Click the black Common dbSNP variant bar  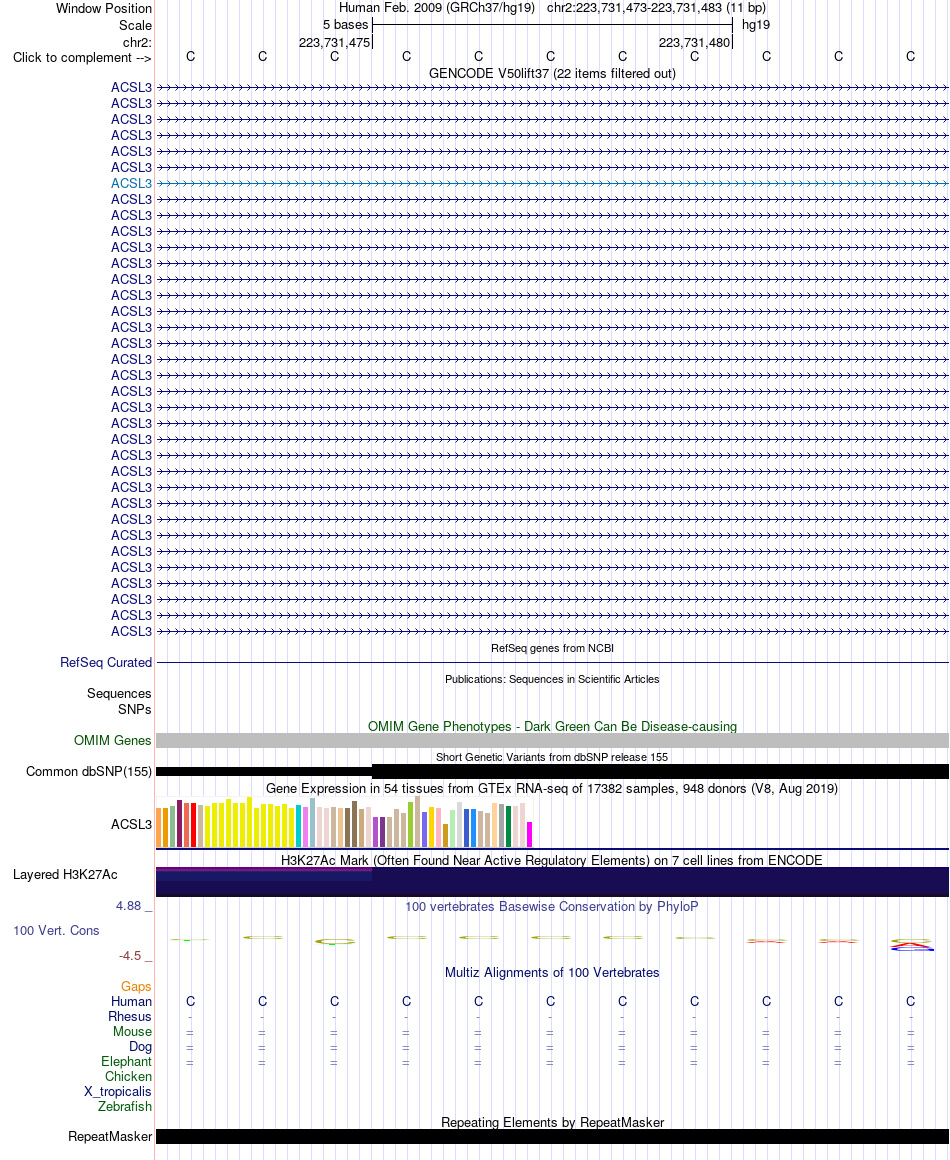coord(552,772)
